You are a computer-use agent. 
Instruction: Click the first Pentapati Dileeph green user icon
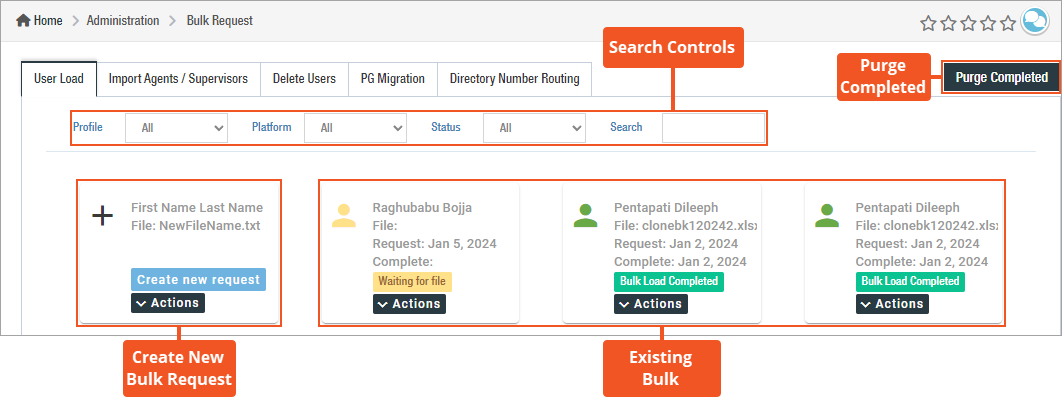point(586,215)
